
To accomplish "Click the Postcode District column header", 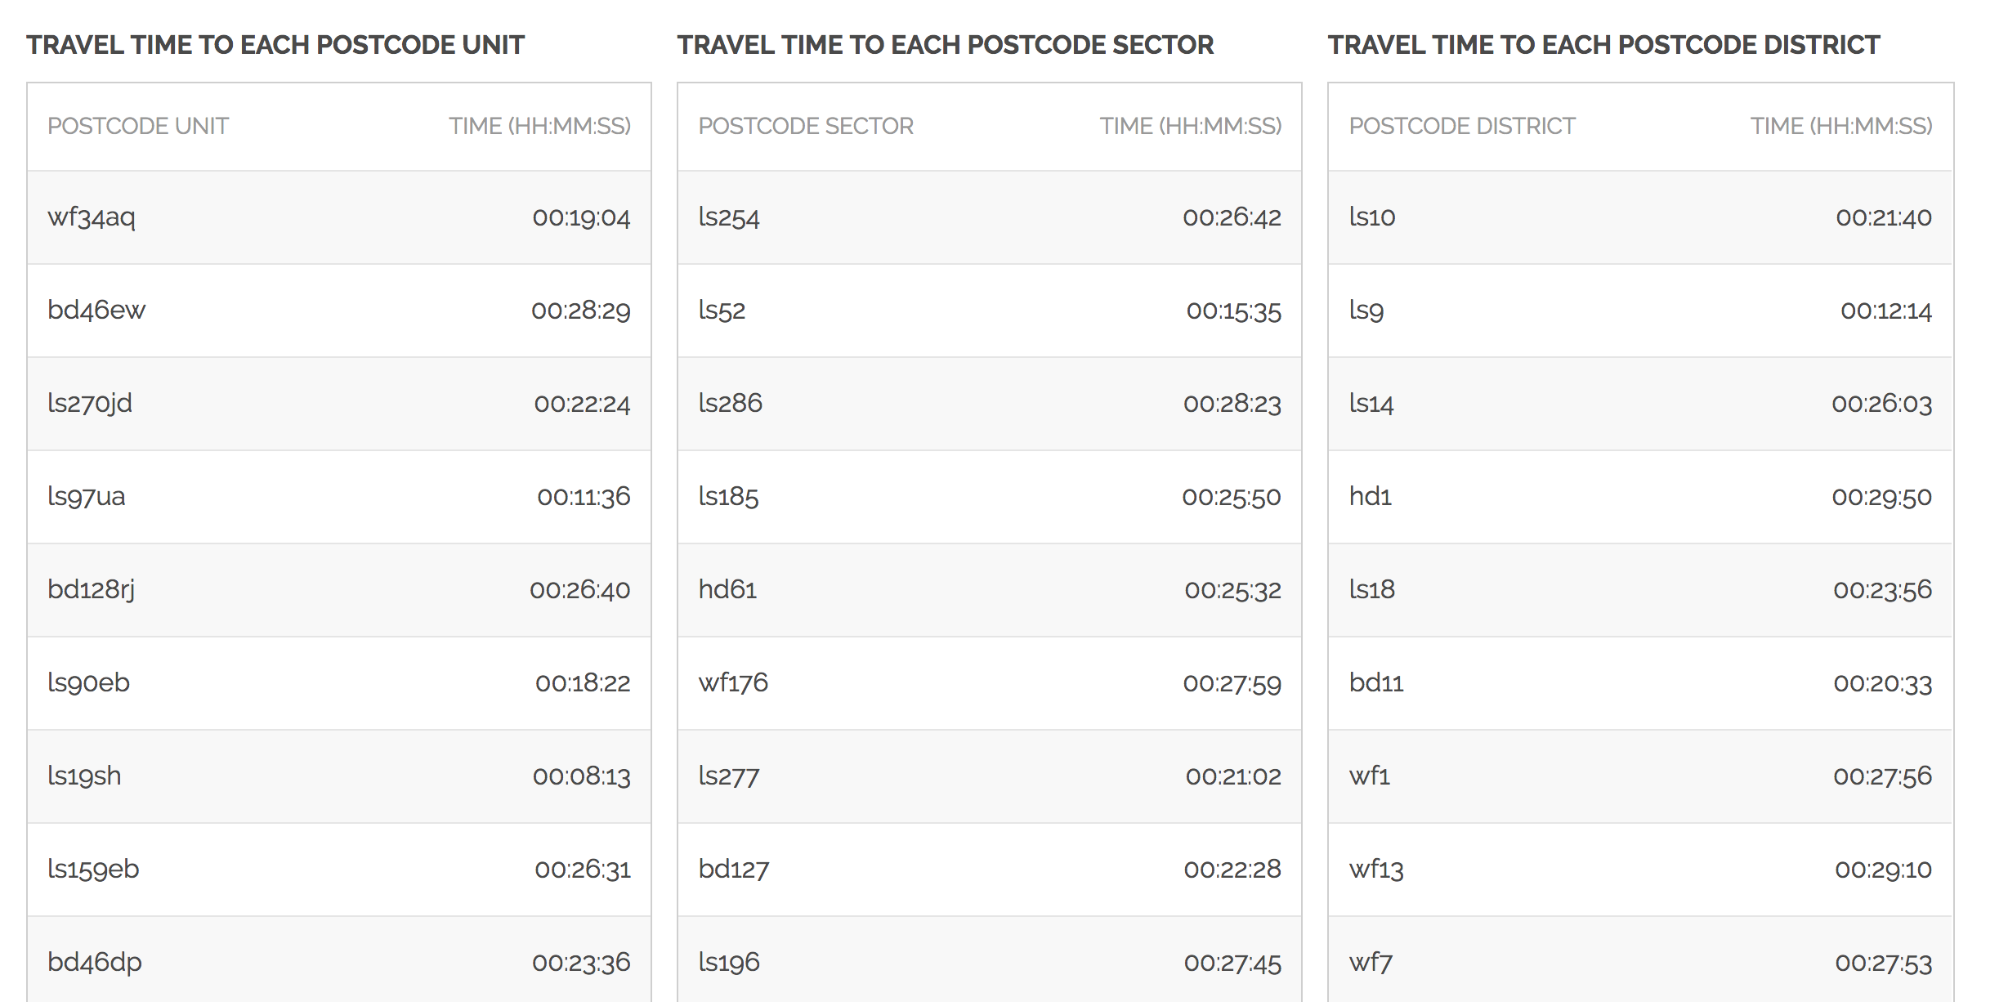I will point(1461,126).
